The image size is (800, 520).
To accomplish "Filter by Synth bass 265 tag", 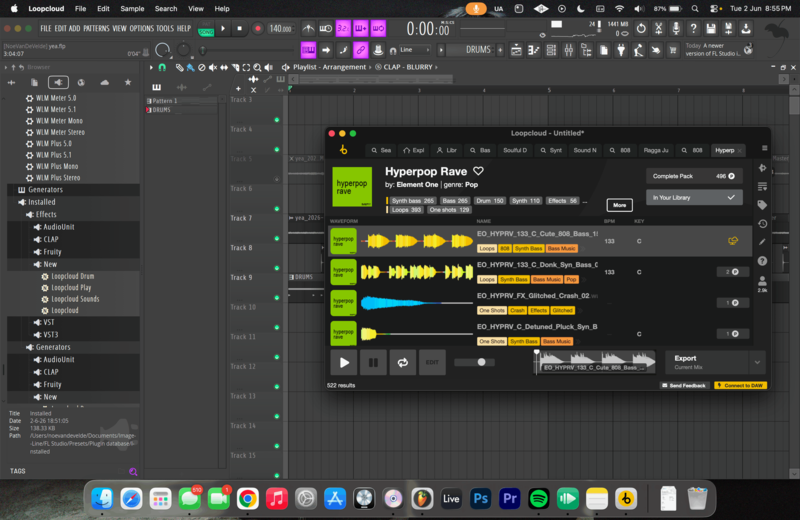I will pyautogui.click(x=413, y=201).
